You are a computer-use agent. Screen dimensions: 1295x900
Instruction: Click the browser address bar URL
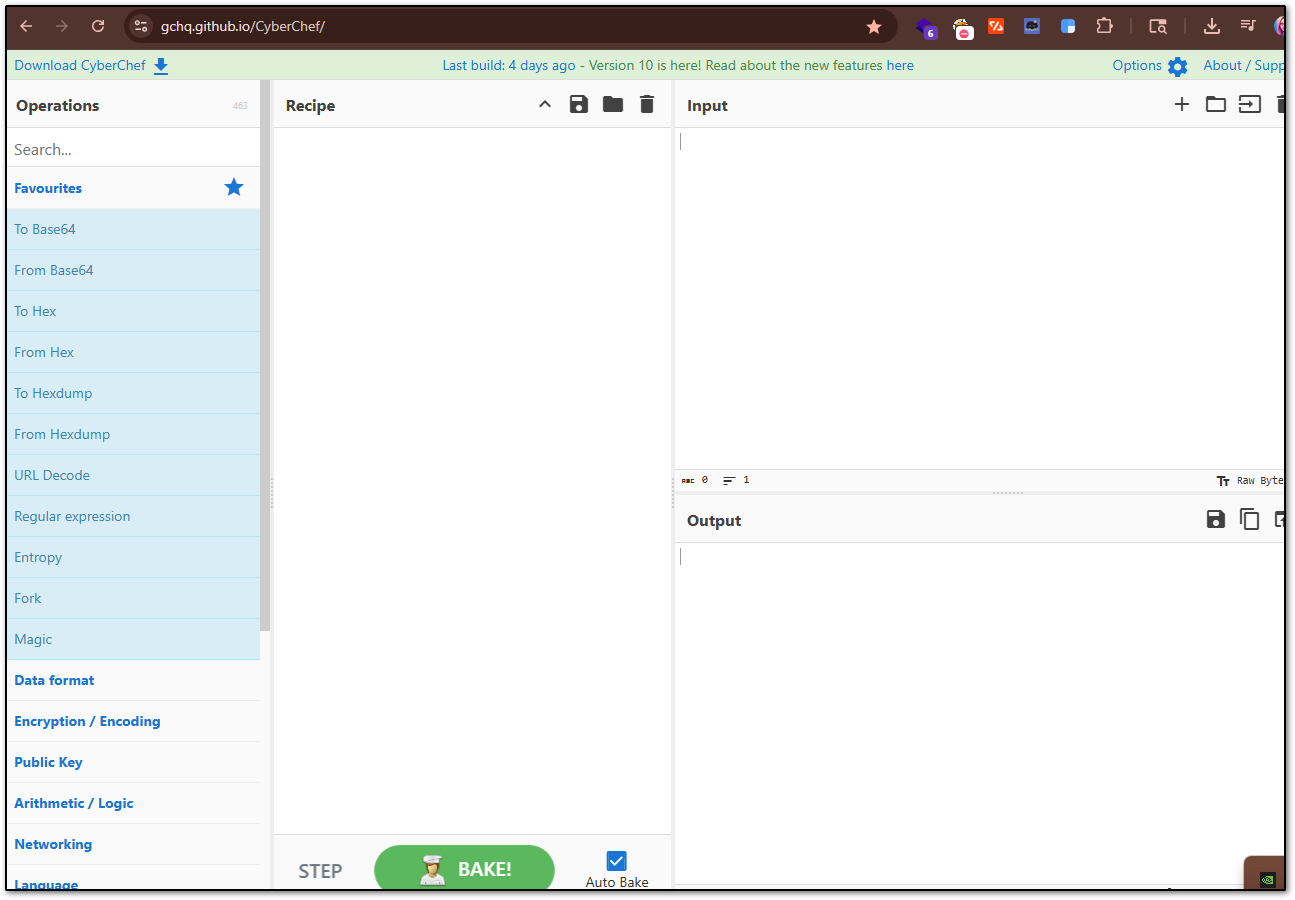[x=243, y=26]
